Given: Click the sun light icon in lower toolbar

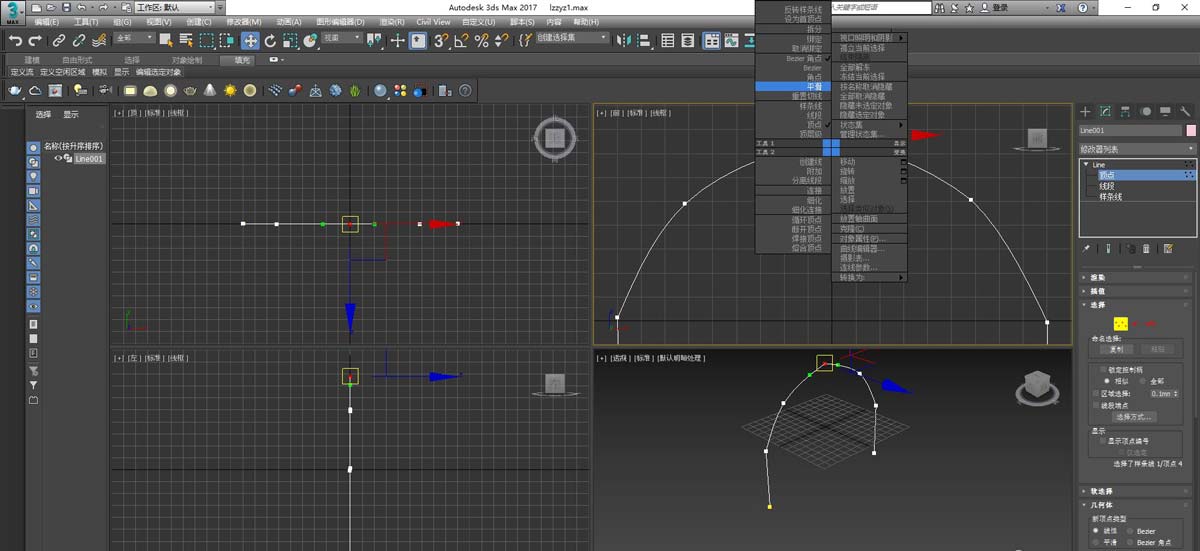Looking at the screenshot, I should point(230,90).
